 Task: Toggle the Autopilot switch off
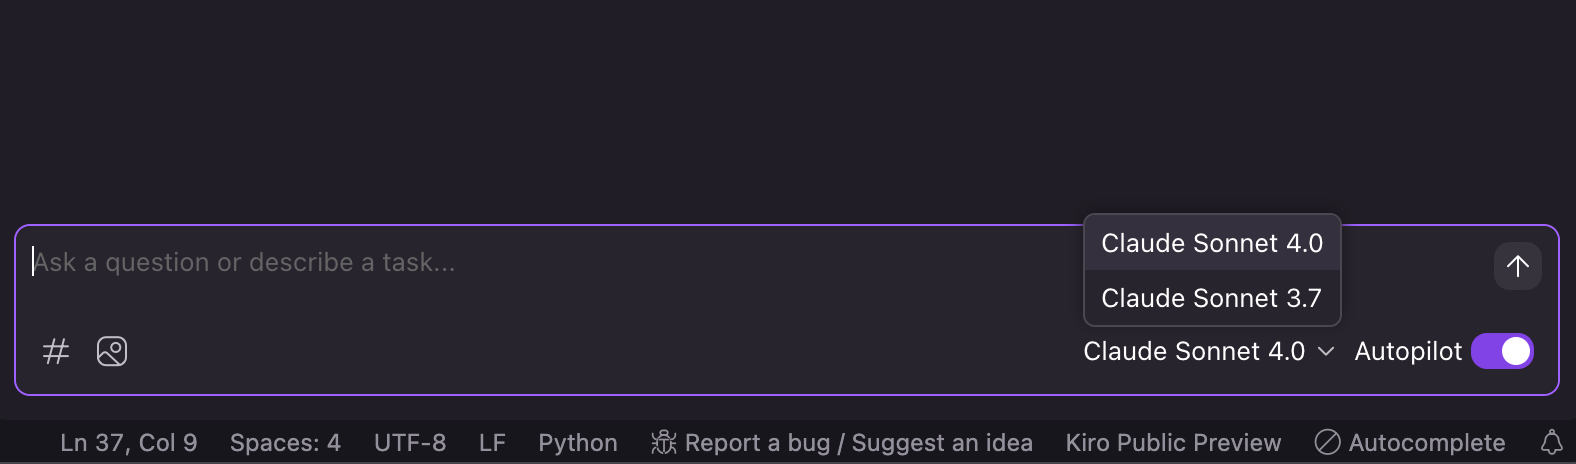coord(1502,351)
